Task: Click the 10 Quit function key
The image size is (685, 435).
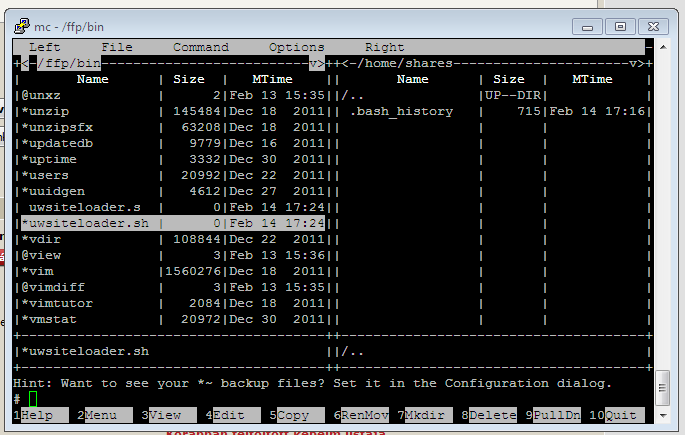Action: (617, 415)
